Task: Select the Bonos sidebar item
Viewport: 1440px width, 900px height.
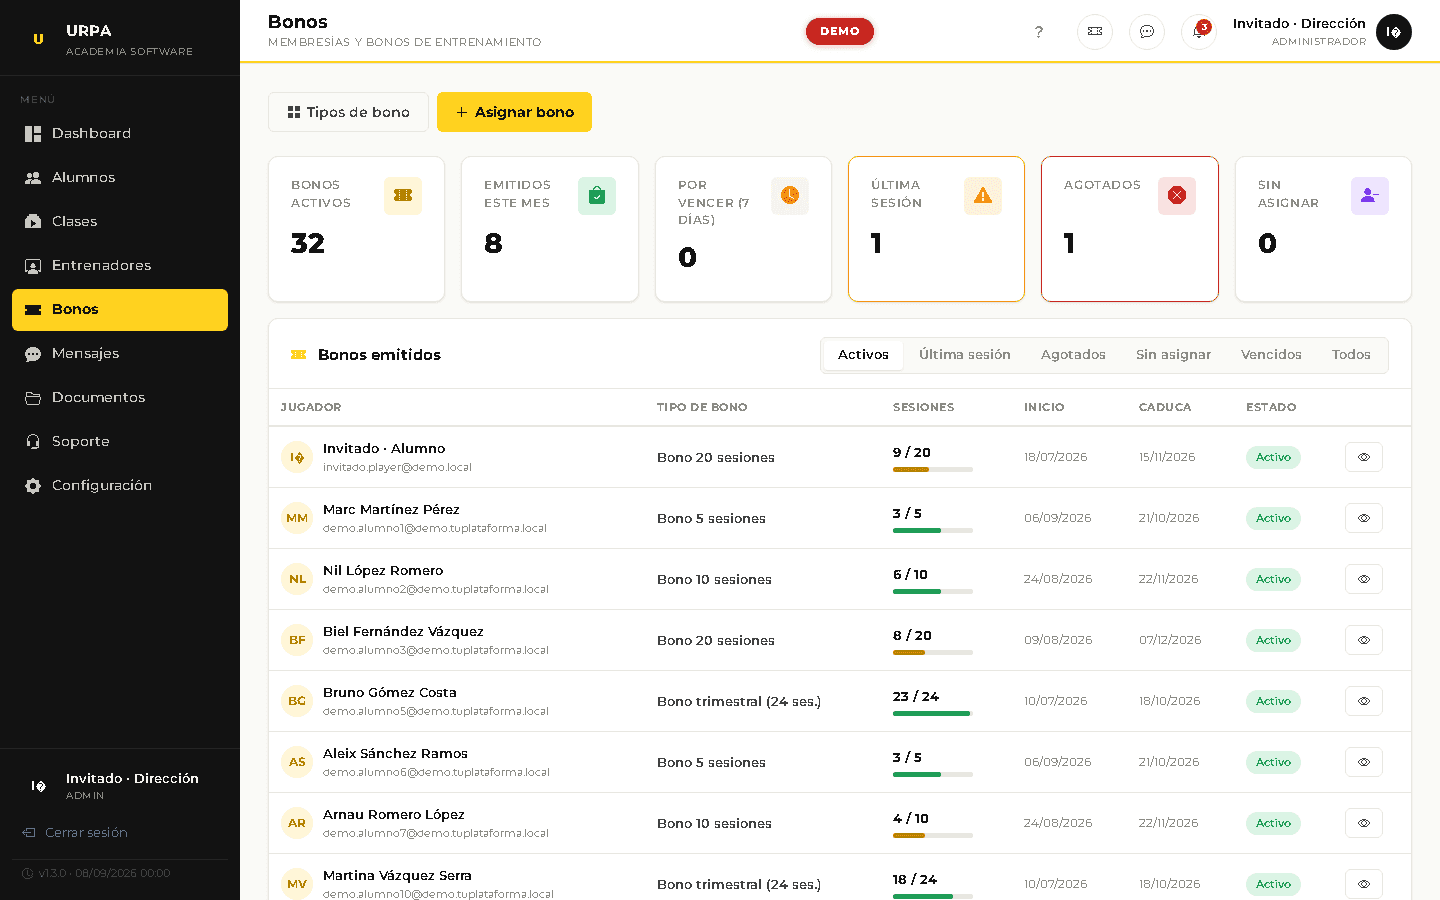Action: tap(120, 309)
